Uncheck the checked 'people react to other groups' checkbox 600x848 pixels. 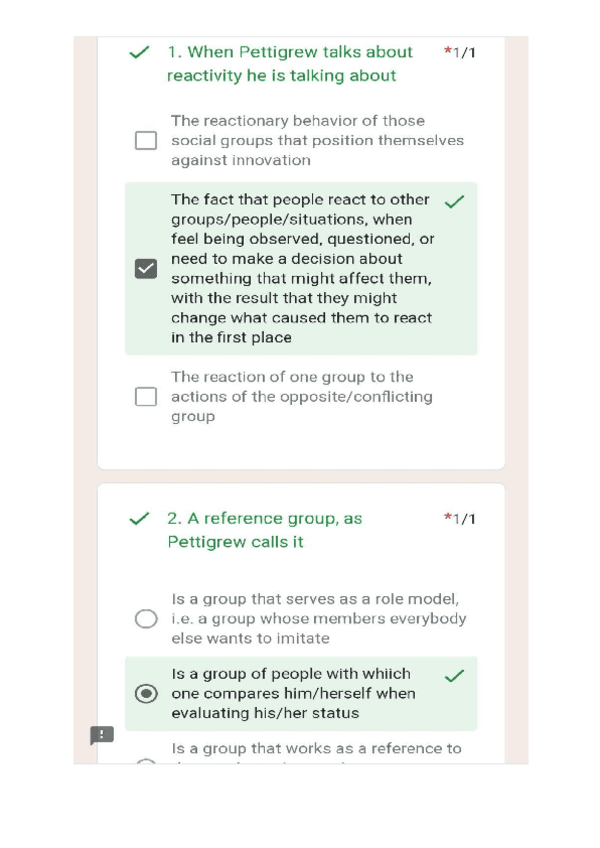[x=146, y=268]
